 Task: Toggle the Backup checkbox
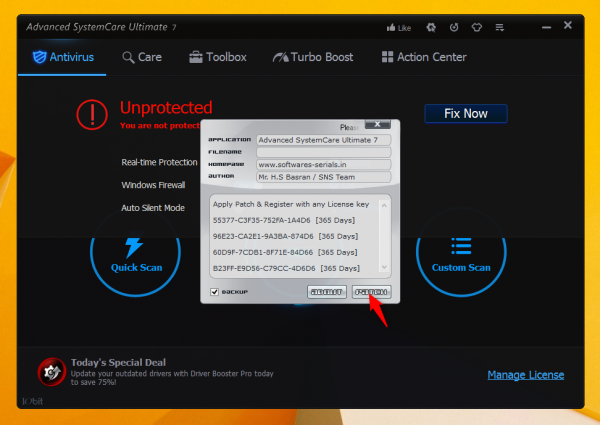(214, 292)
